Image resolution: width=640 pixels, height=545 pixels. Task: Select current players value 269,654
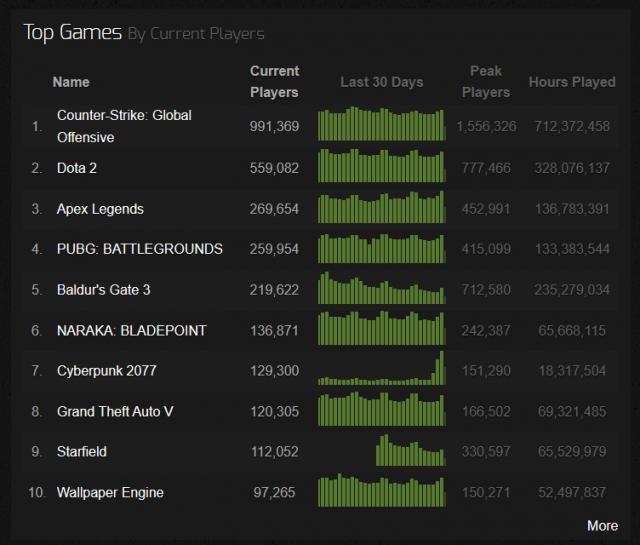click(x=274, y=209)
